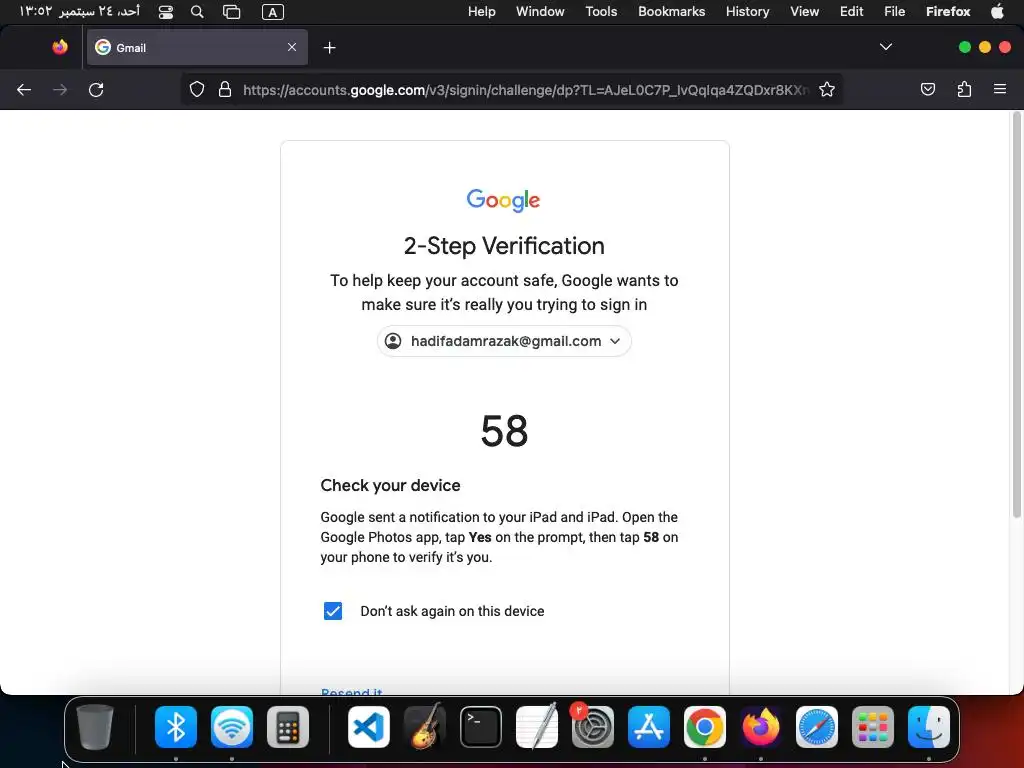The image size is (1024, 768).
Task: Open the File menu
Action: 895,12
